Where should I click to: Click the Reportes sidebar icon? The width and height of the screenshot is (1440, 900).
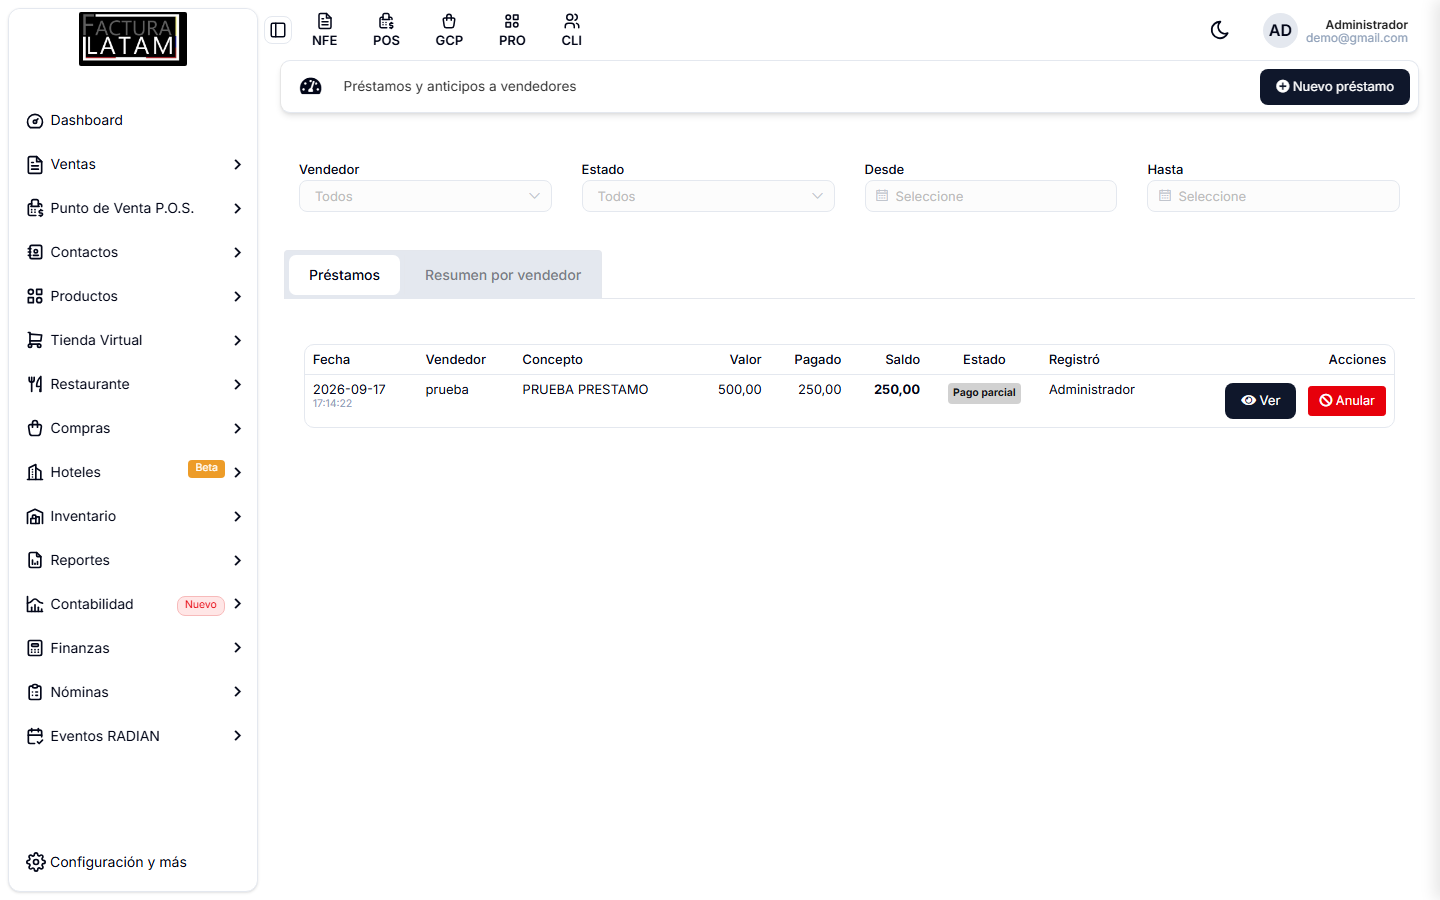[x=35, y=560]
